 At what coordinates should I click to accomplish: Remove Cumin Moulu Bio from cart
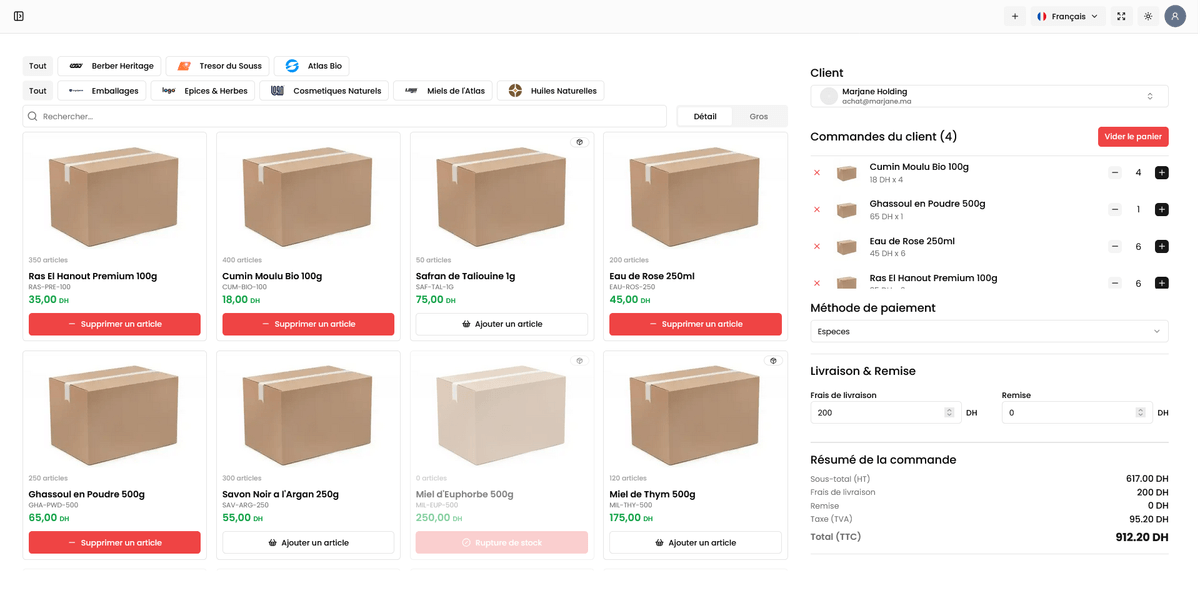tap(817, 173)
